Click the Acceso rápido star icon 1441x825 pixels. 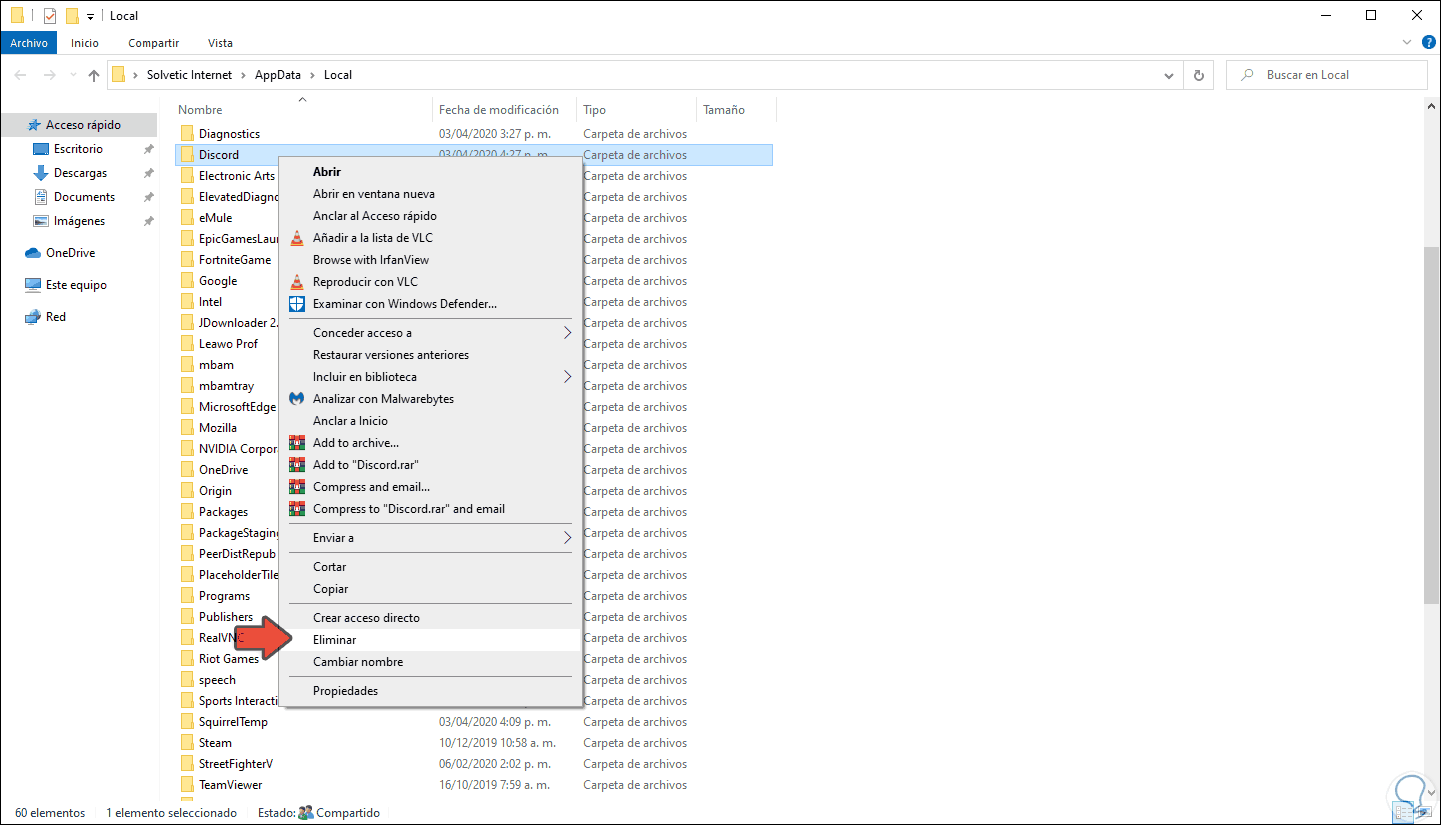click(x=34, y=125)
